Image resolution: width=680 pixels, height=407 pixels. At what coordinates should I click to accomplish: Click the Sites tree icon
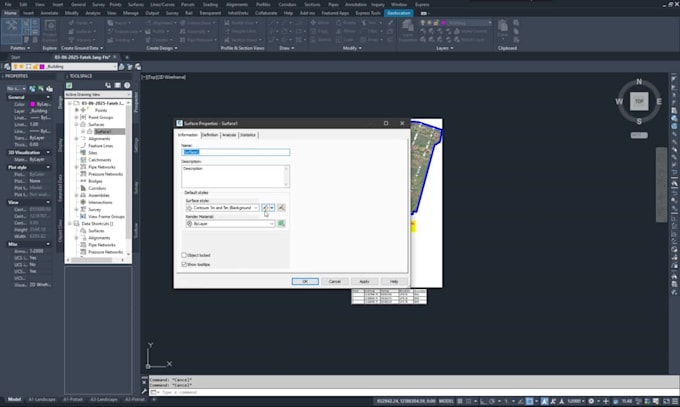point(83,153)
